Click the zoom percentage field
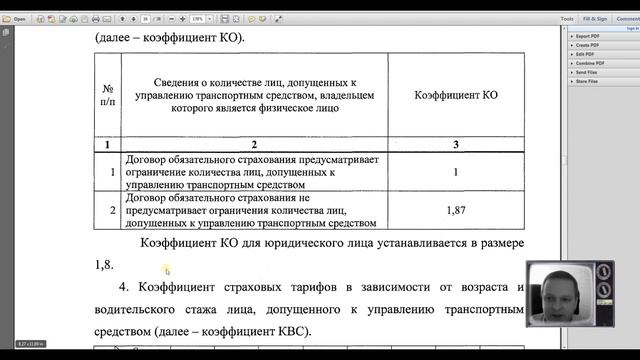The height and width of the screenshot is (360, 640). (198, 19)
